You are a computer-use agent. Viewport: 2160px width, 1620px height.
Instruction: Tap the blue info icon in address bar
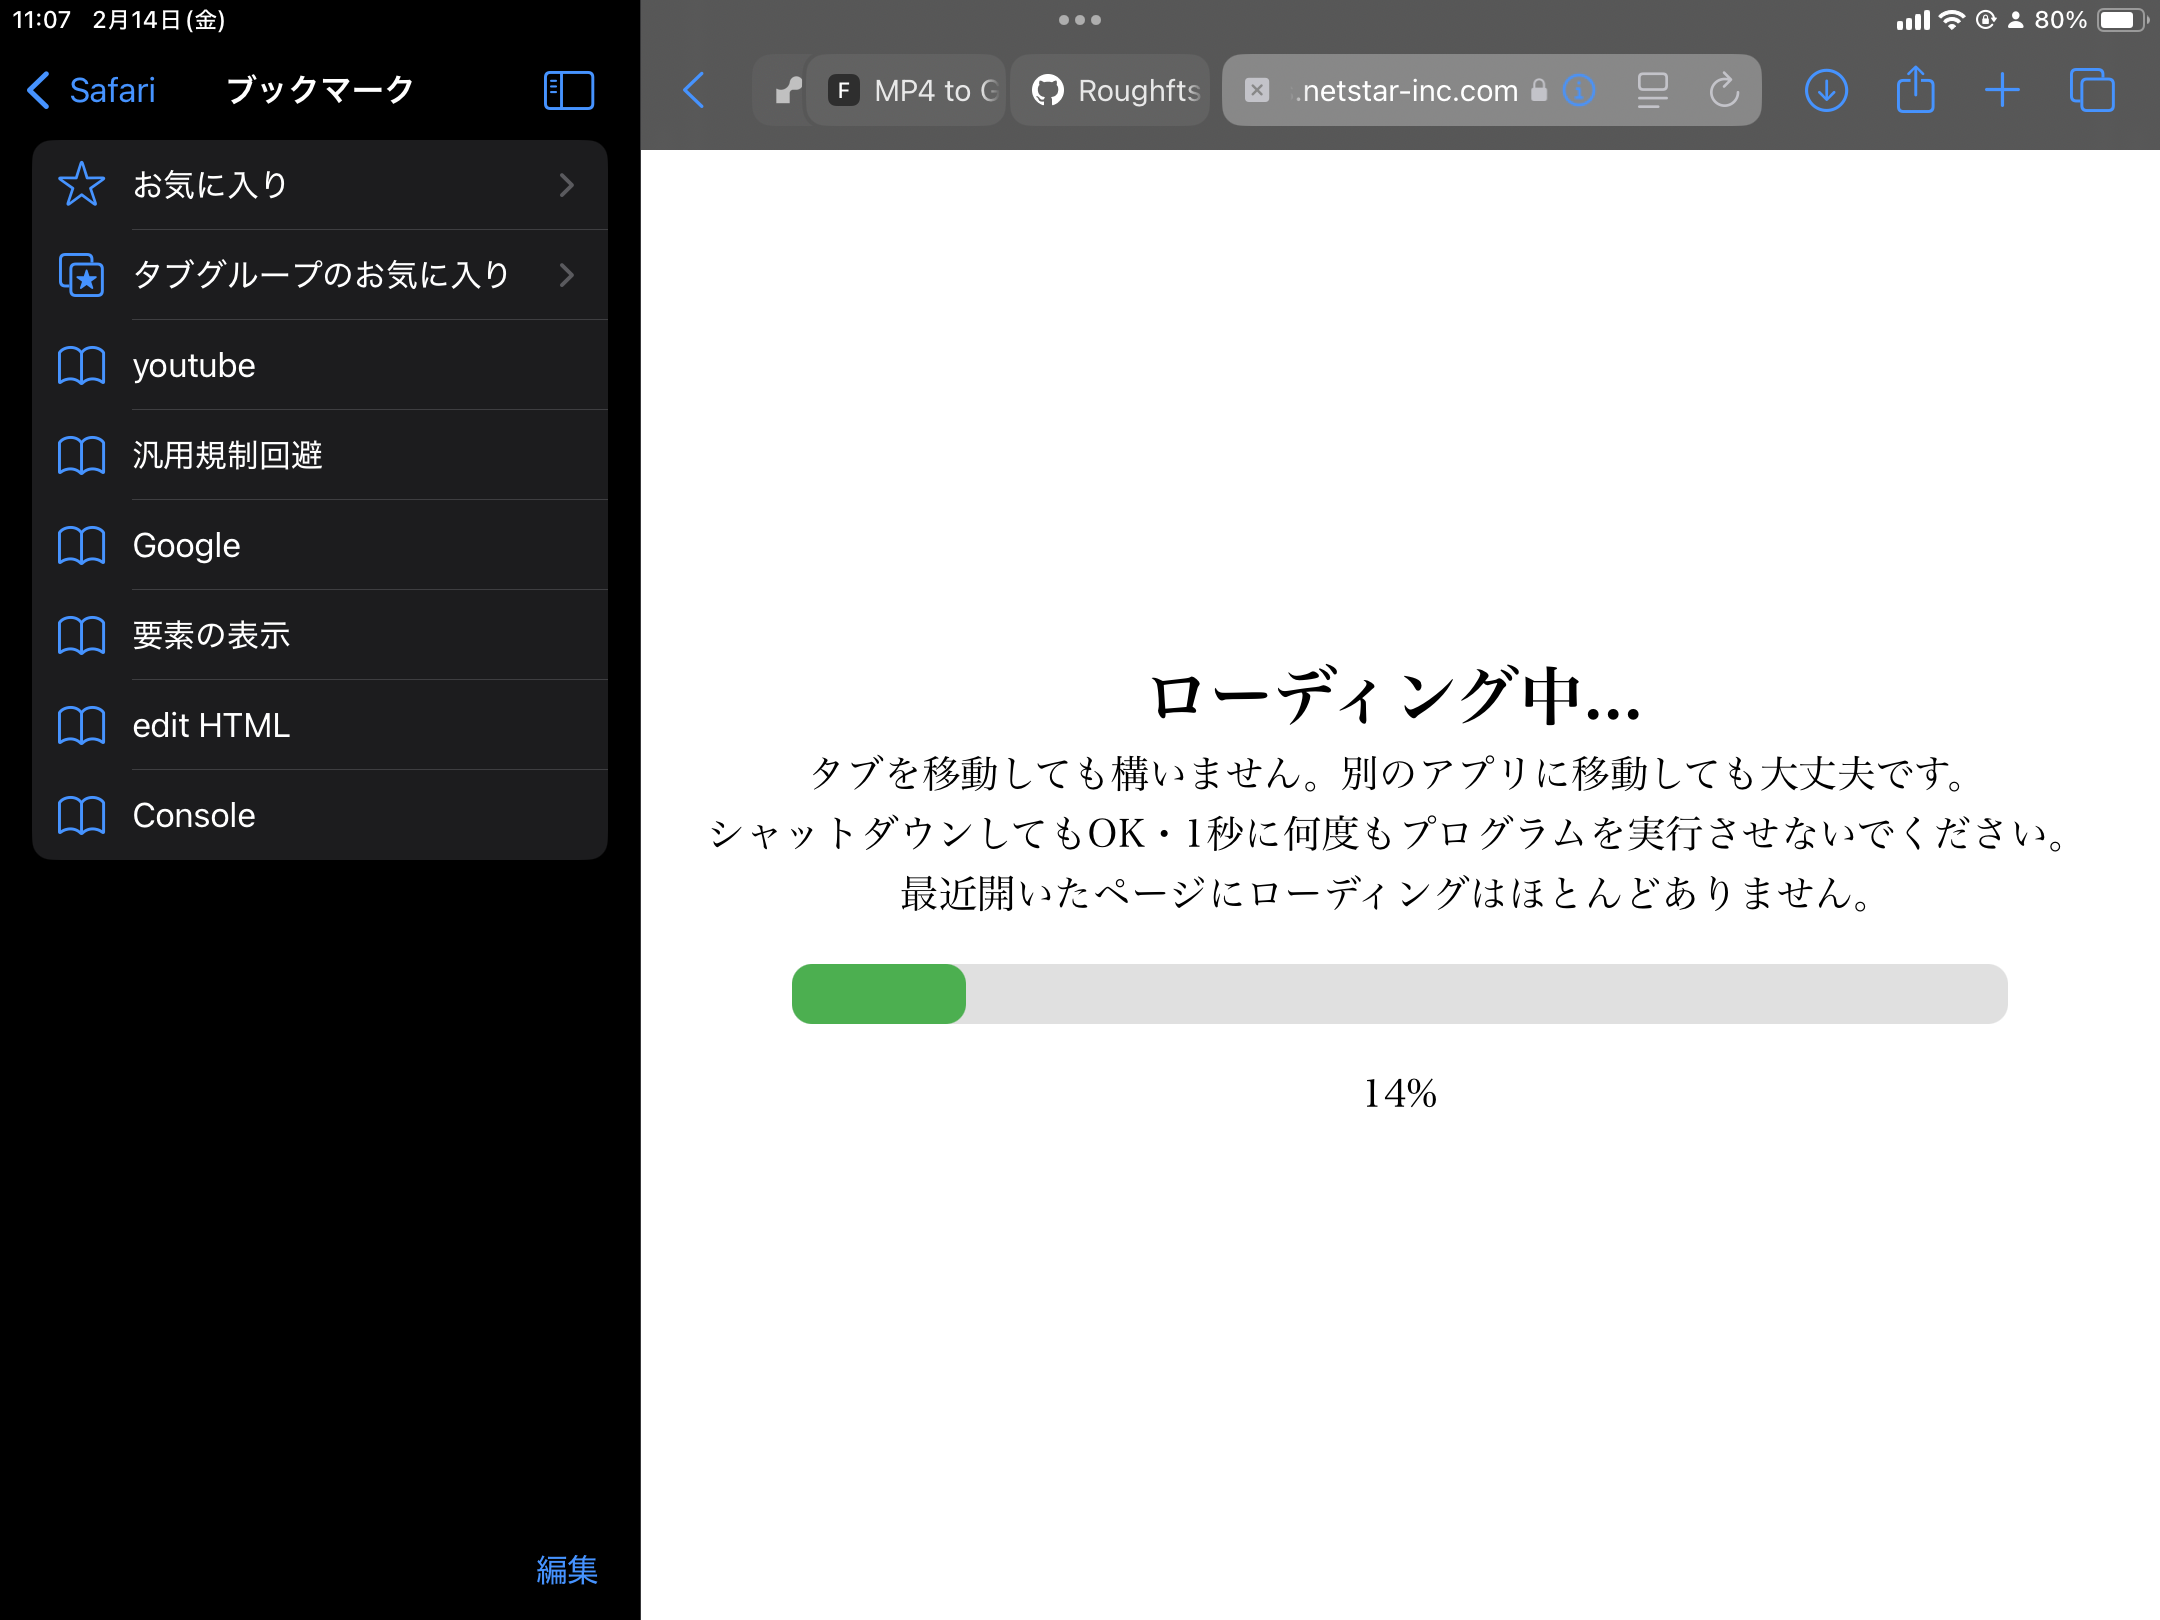coord(1579,91)
